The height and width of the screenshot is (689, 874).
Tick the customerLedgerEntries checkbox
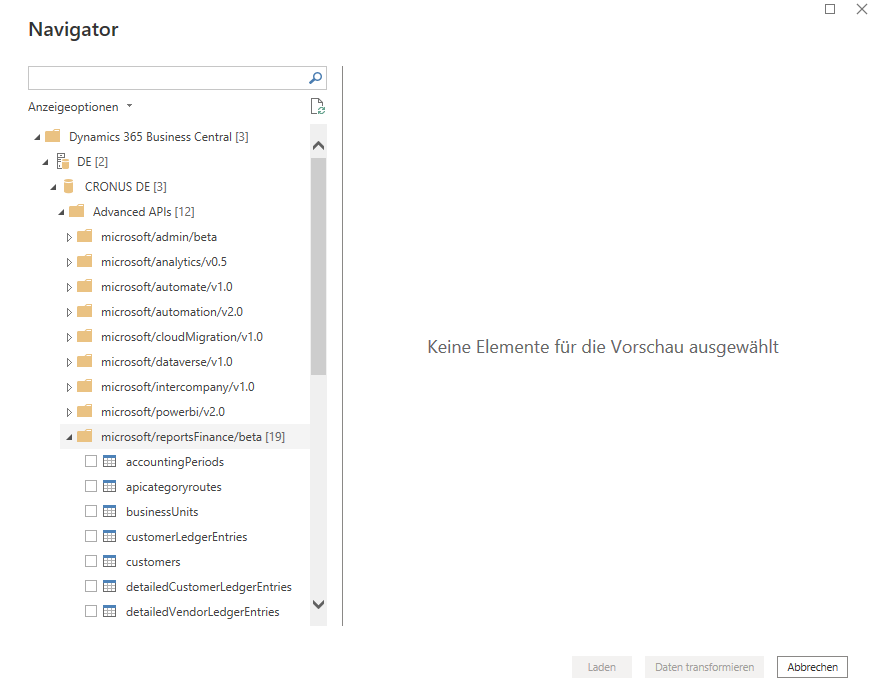91,536
